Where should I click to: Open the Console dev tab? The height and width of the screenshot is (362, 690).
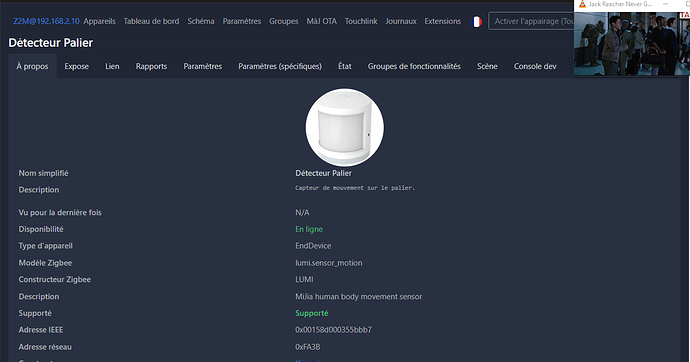[x=535, y=66]
